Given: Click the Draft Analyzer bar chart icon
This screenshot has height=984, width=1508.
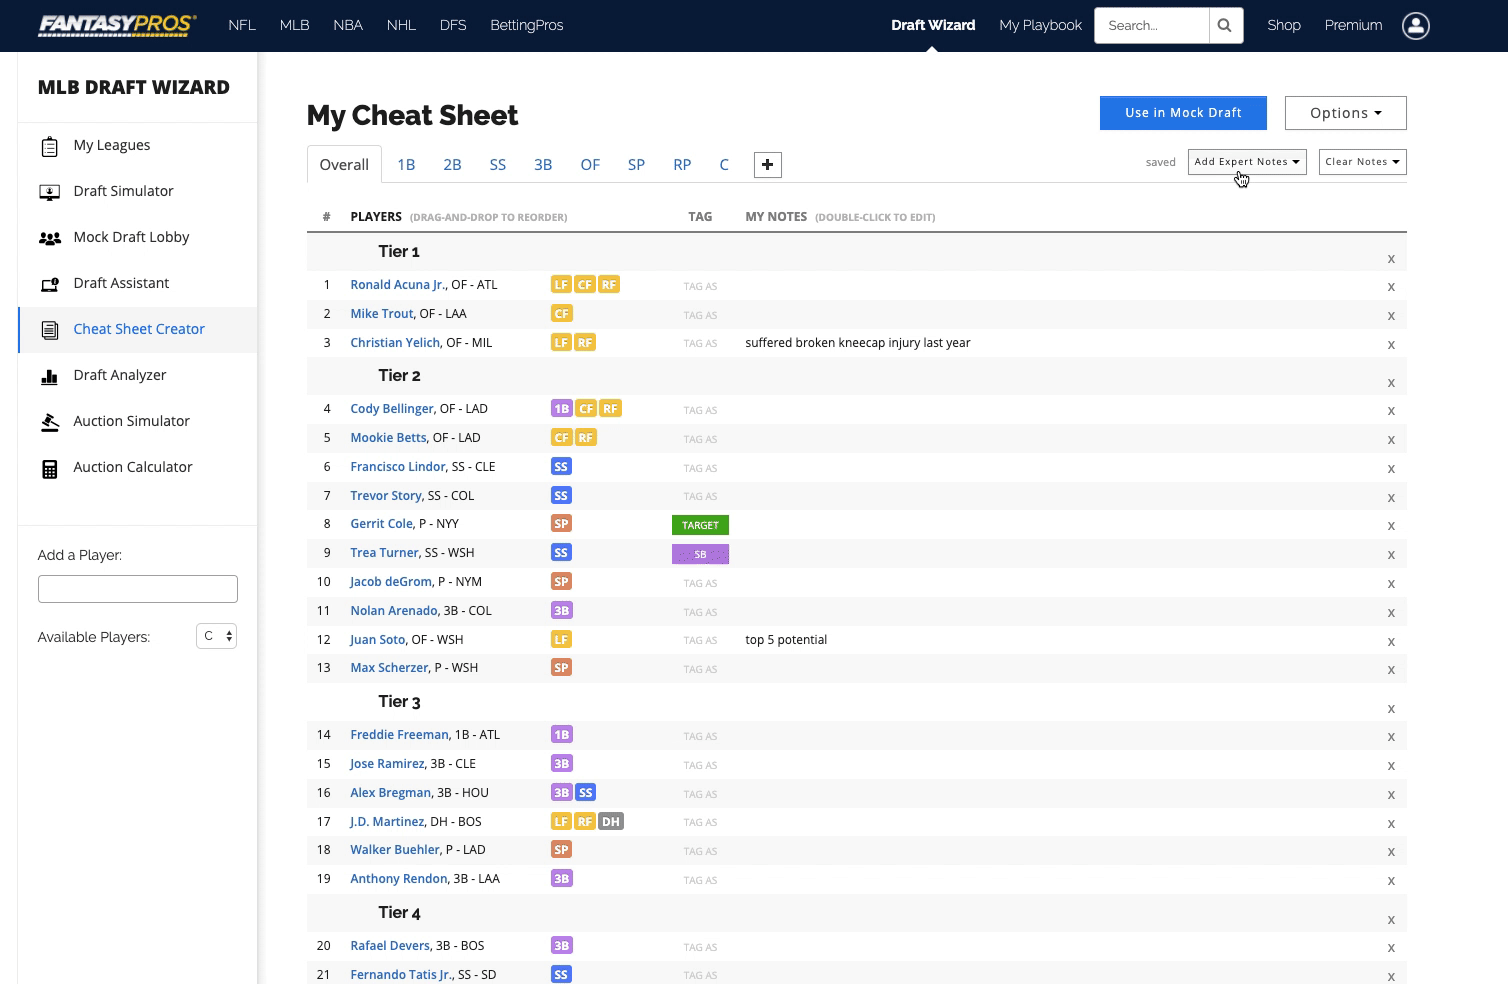Looking at the screenshot, I should click(x=49, y=376).
